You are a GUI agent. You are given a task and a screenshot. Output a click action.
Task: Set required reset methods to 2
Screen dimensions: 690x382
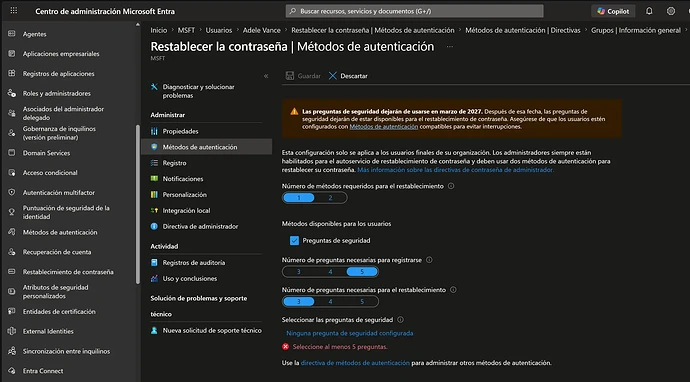(330, 198)
